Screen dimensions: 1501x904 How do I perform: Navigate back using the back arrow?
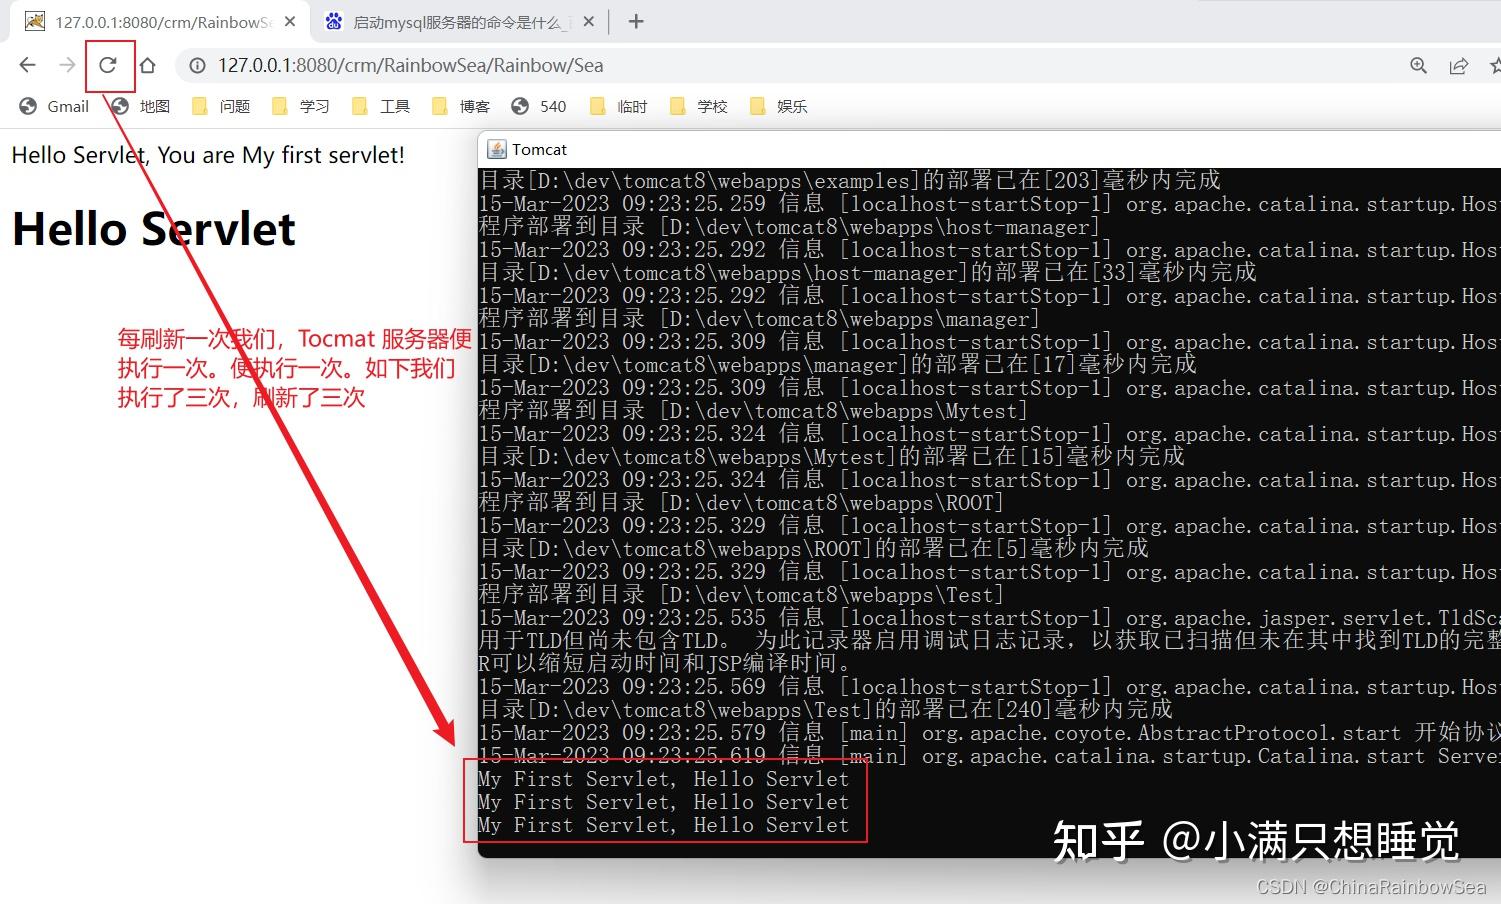(x=26, y=65)
